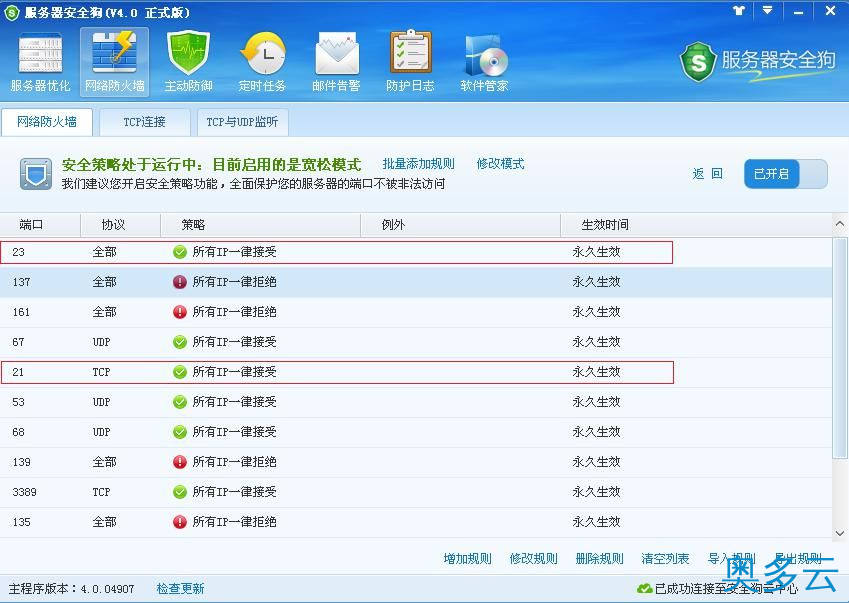Click the 检查更新 check update link
This screenshot has height=603, width=849.
pos(180,588)
